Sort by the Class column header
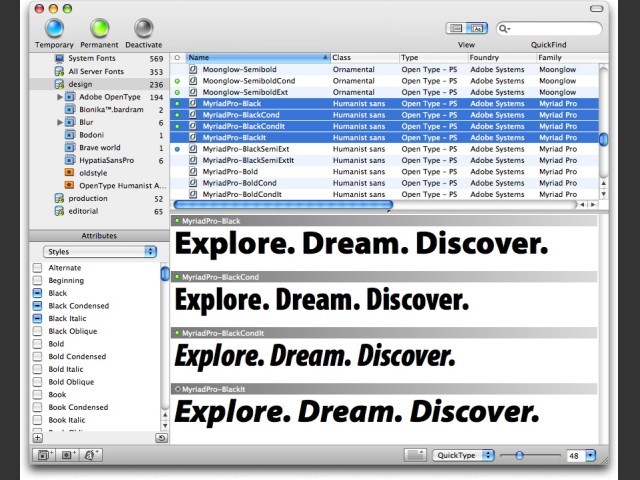This screenshot has height=480, width=640. tap(364, 58)
